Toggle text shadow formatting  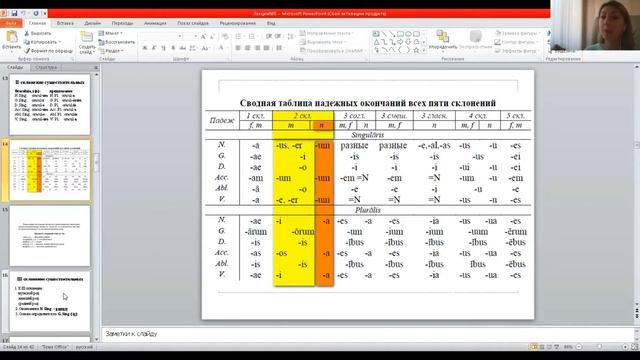(x=173, y=48)
